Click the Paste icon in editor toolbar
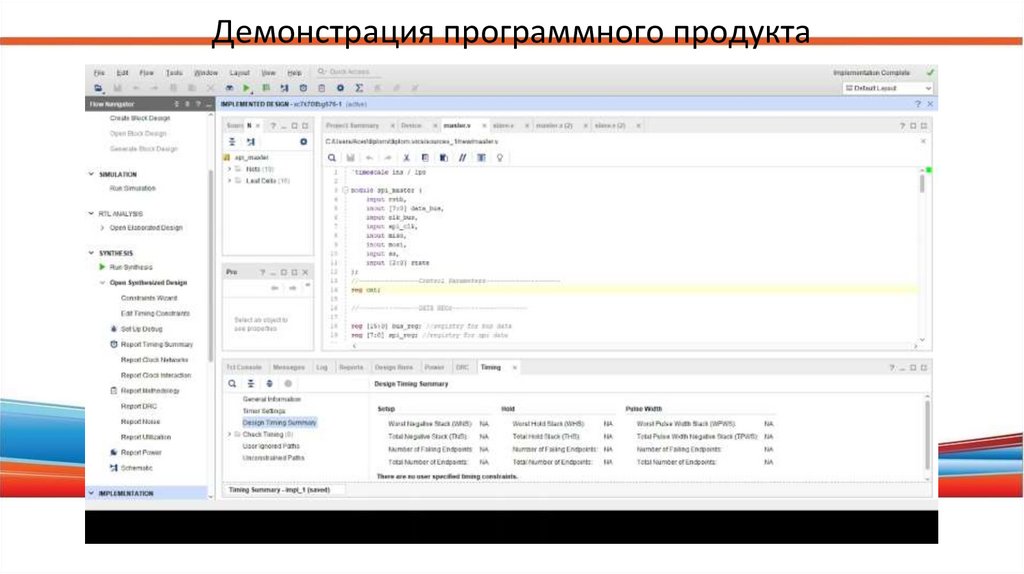1024x574 pixels. click(443, 157)
